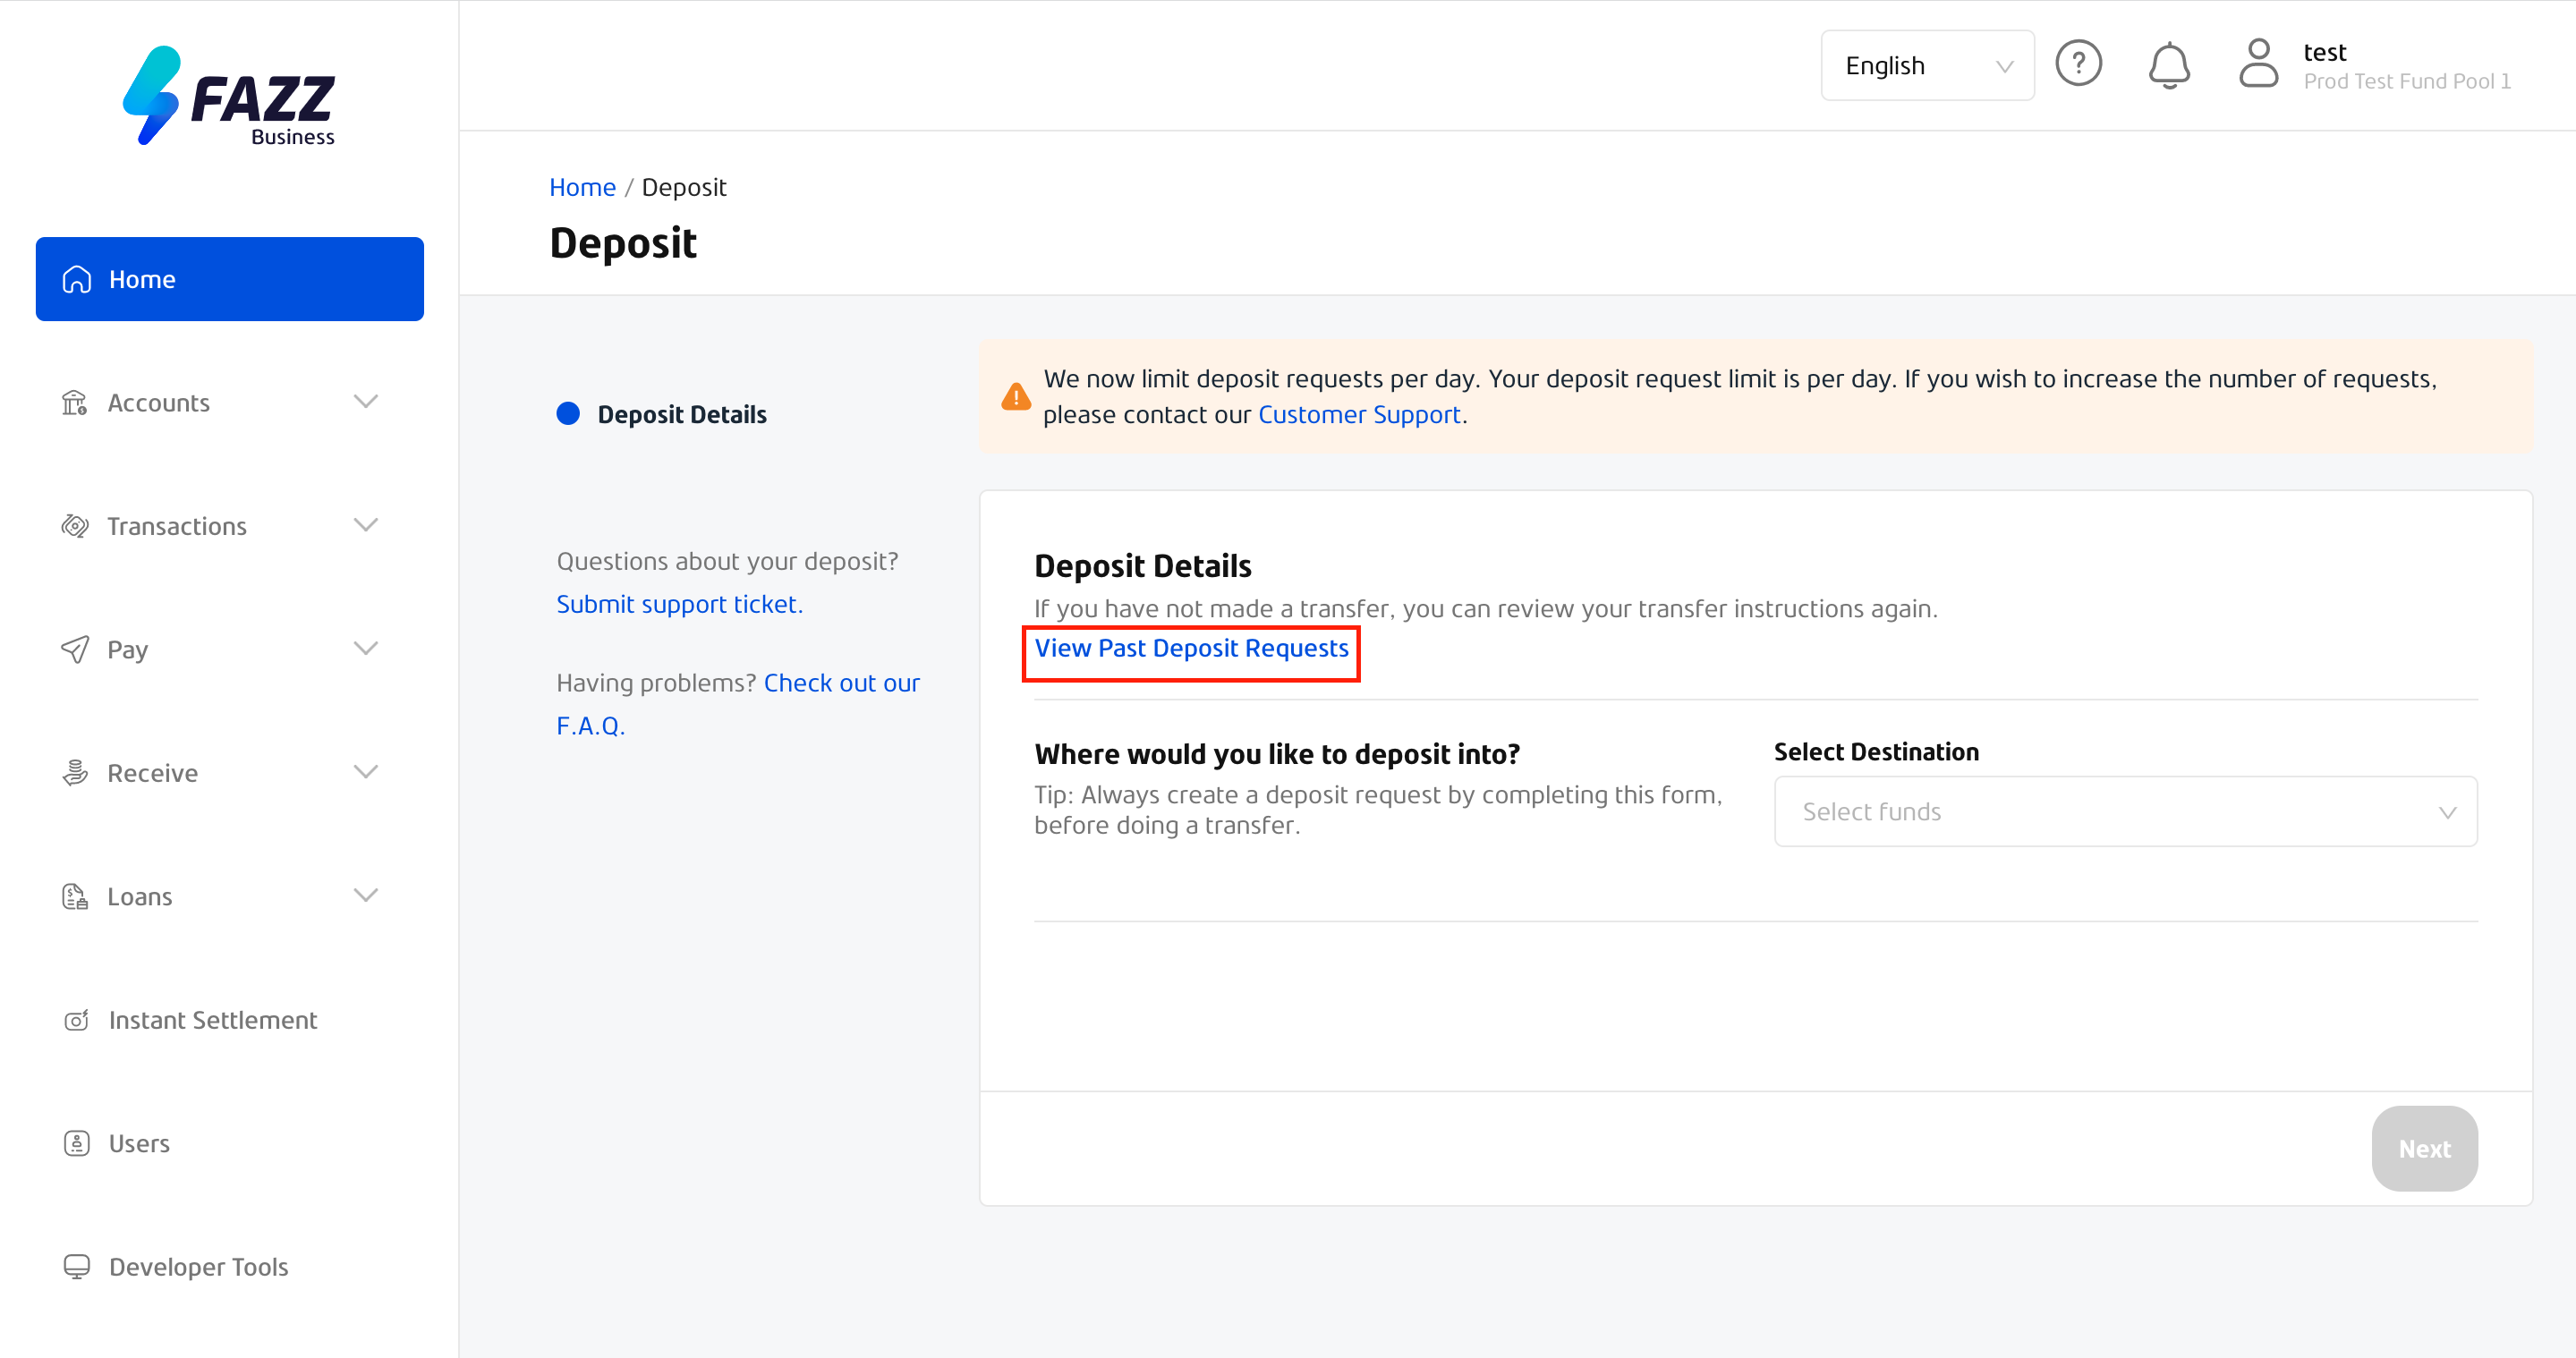Click the user profile avatar icon

[x=2259, y=64]
